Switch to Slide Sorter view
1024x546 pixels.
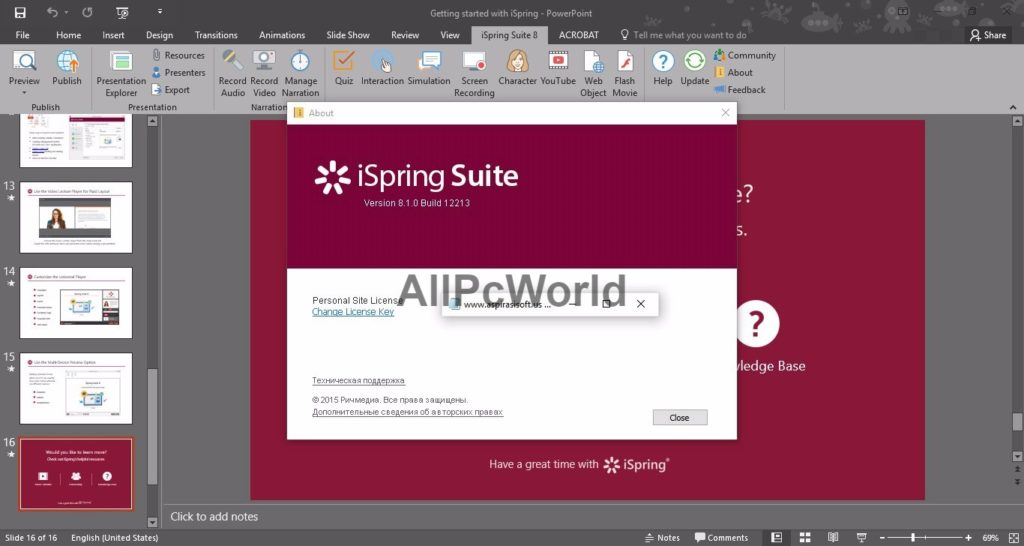pyautogui.click(x=805, y=538)
